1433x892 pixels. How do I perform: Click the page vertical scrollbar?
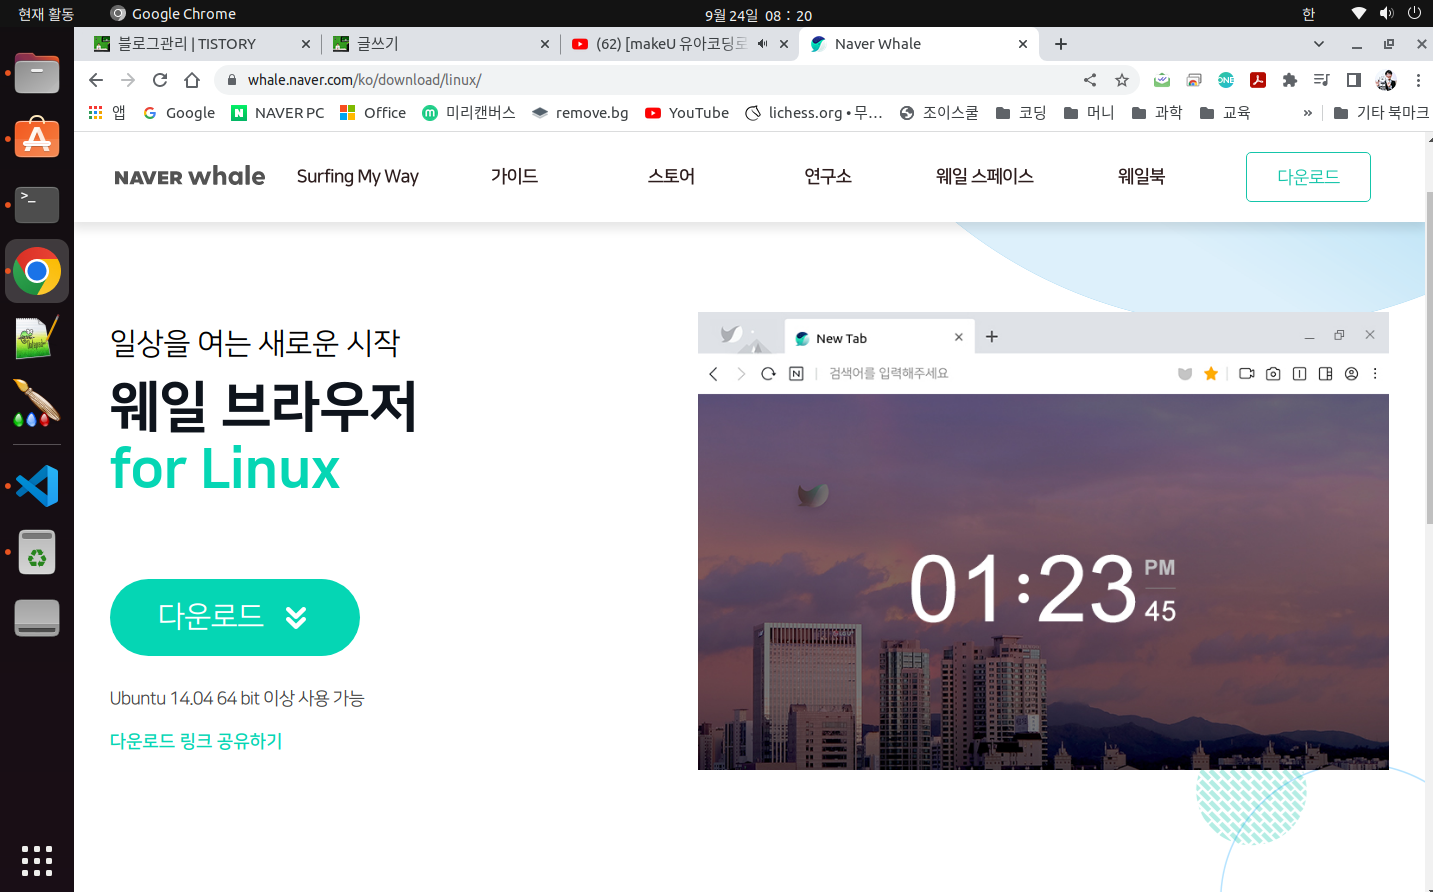tap(1429, 360)
